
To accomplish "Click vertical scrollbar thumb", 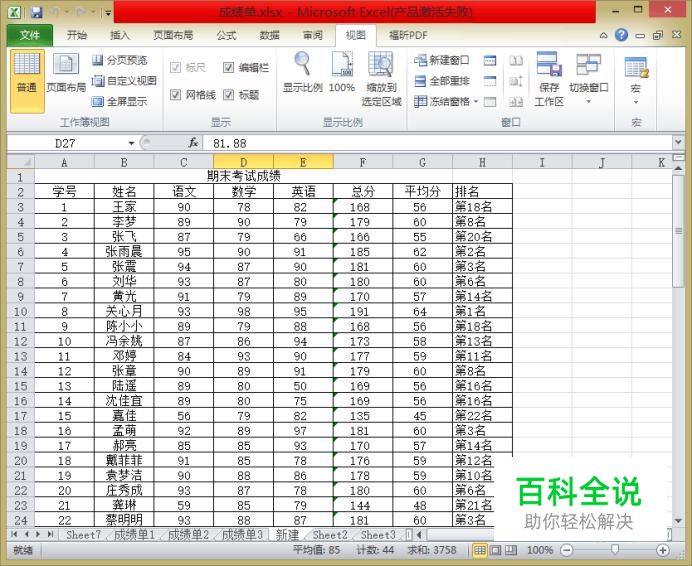I will [678, 231].
